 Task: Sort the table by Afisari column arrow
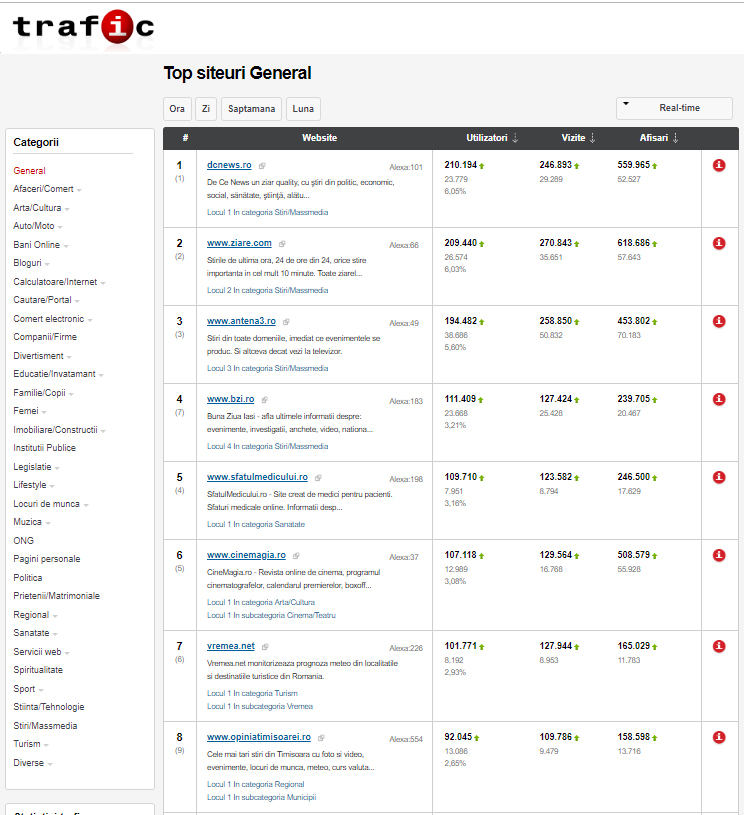pyautogui.click(x=675, y=138)
